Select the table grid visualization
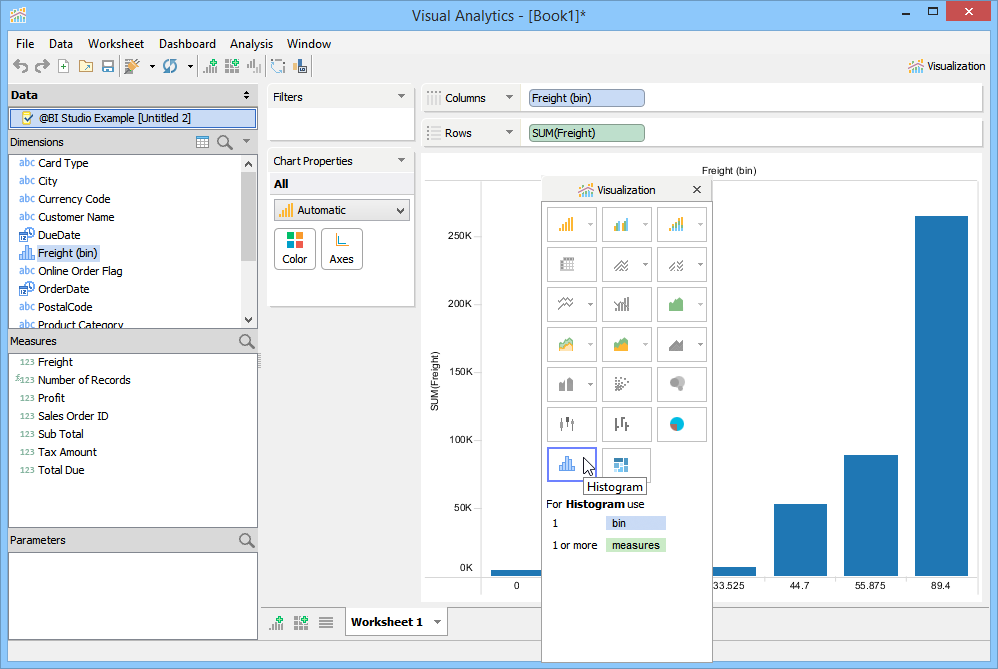The width and height of the screenshot is (998, 669). [572, 264]
